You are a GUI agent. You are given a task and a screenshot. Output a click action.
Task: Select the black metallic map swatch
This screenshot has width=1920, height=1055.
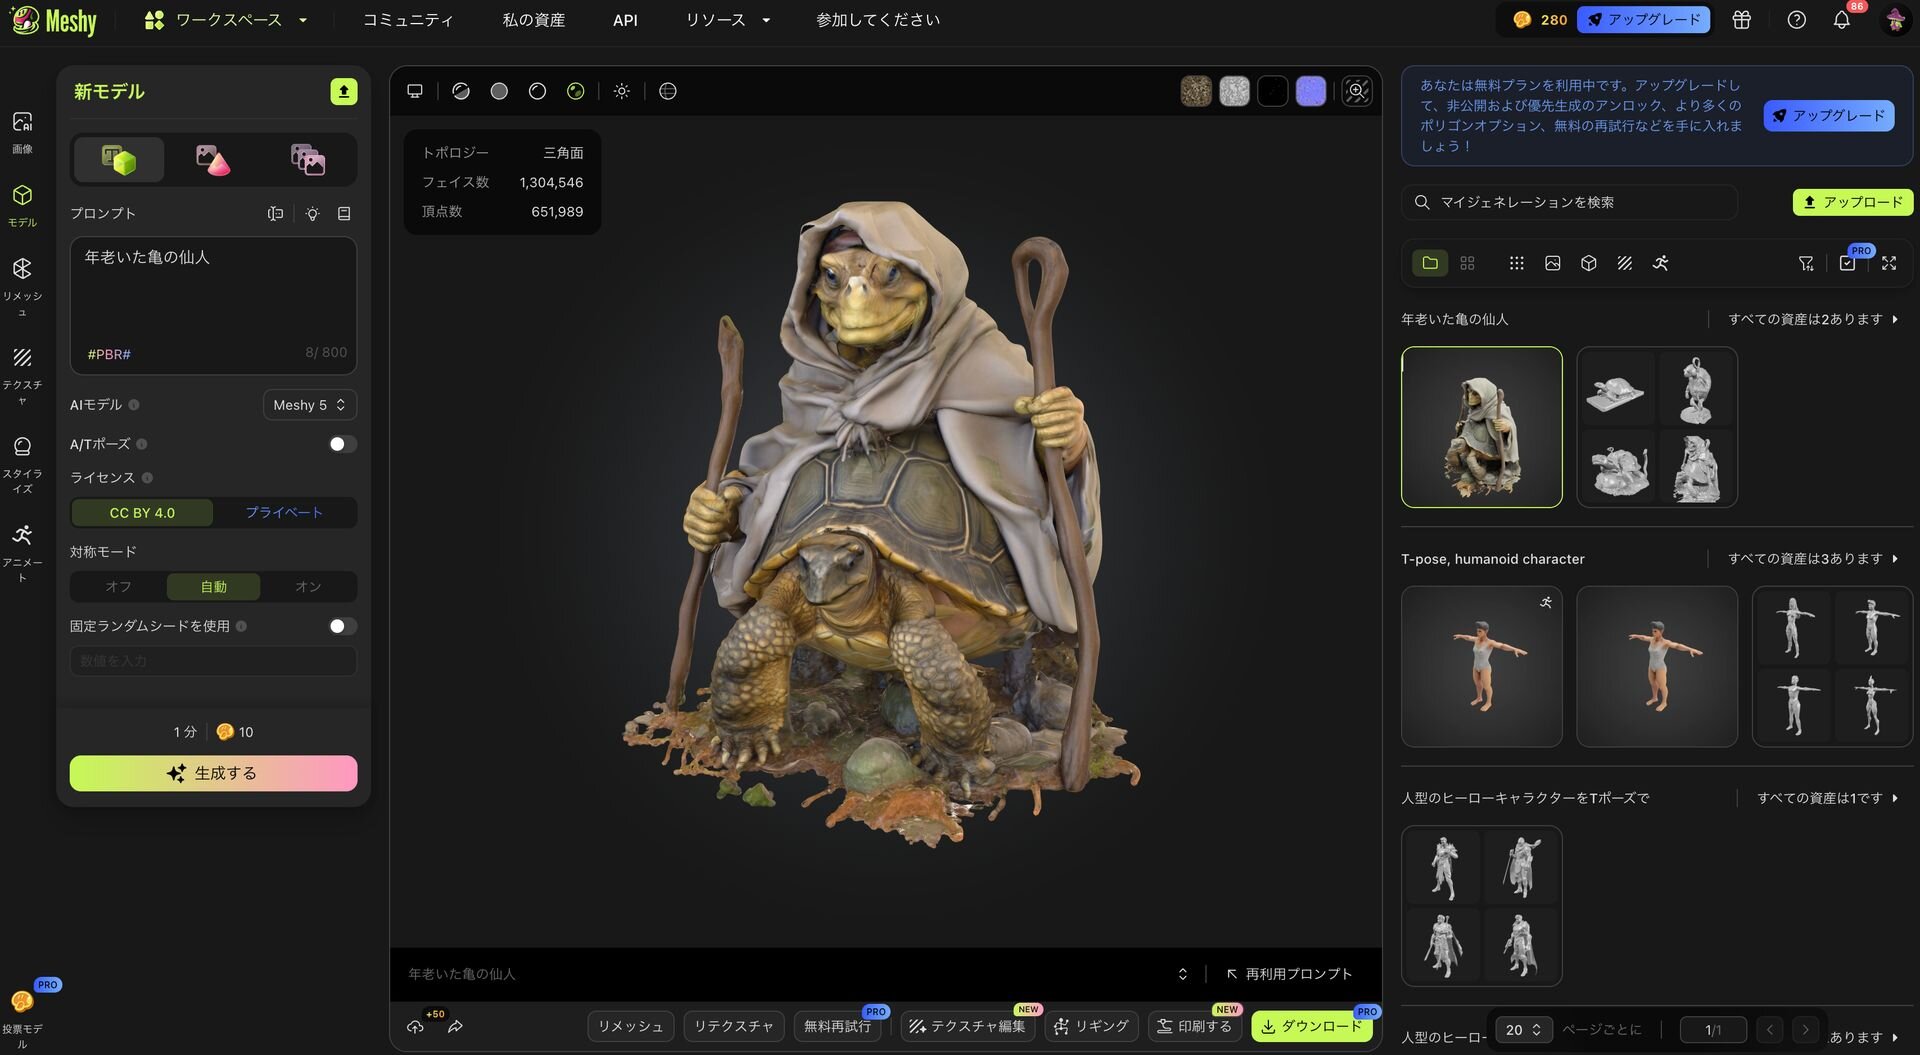tap(1273, 91)
